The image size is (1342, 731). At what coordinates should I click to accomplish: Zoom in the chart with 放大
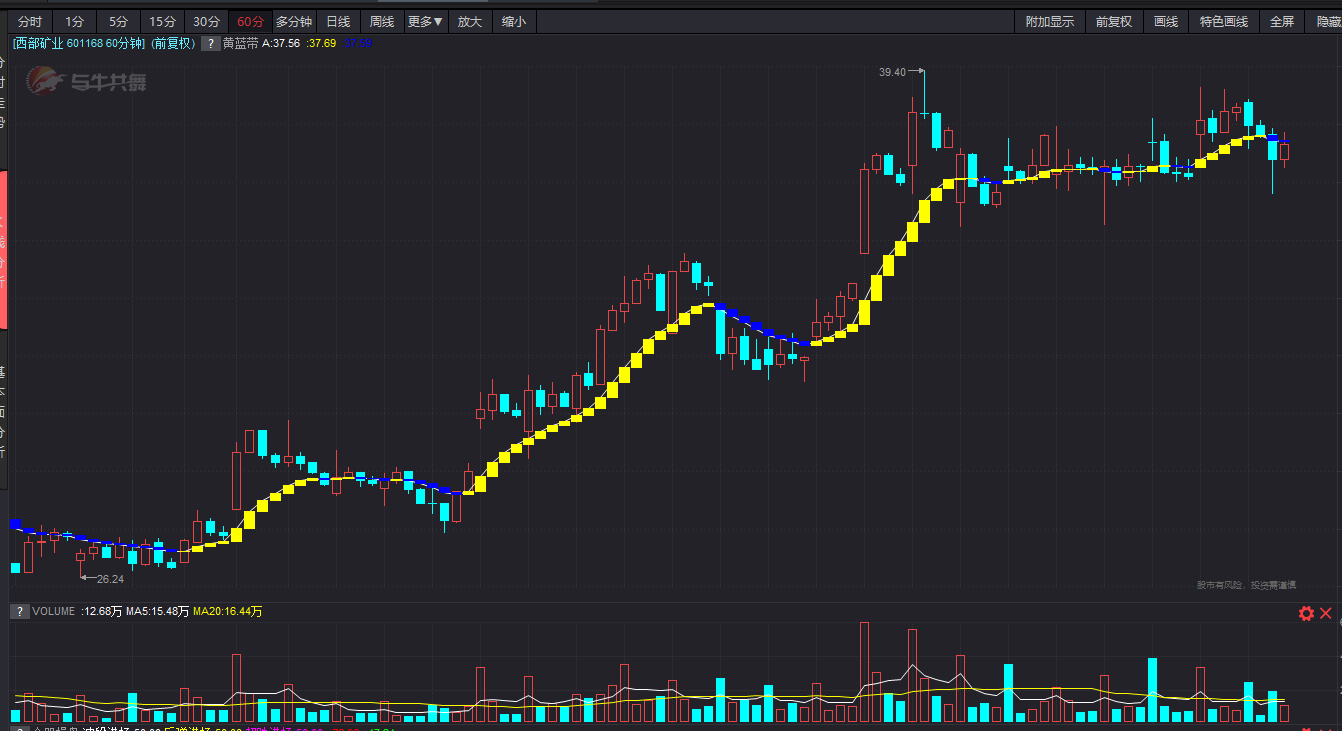pos(470,21)
